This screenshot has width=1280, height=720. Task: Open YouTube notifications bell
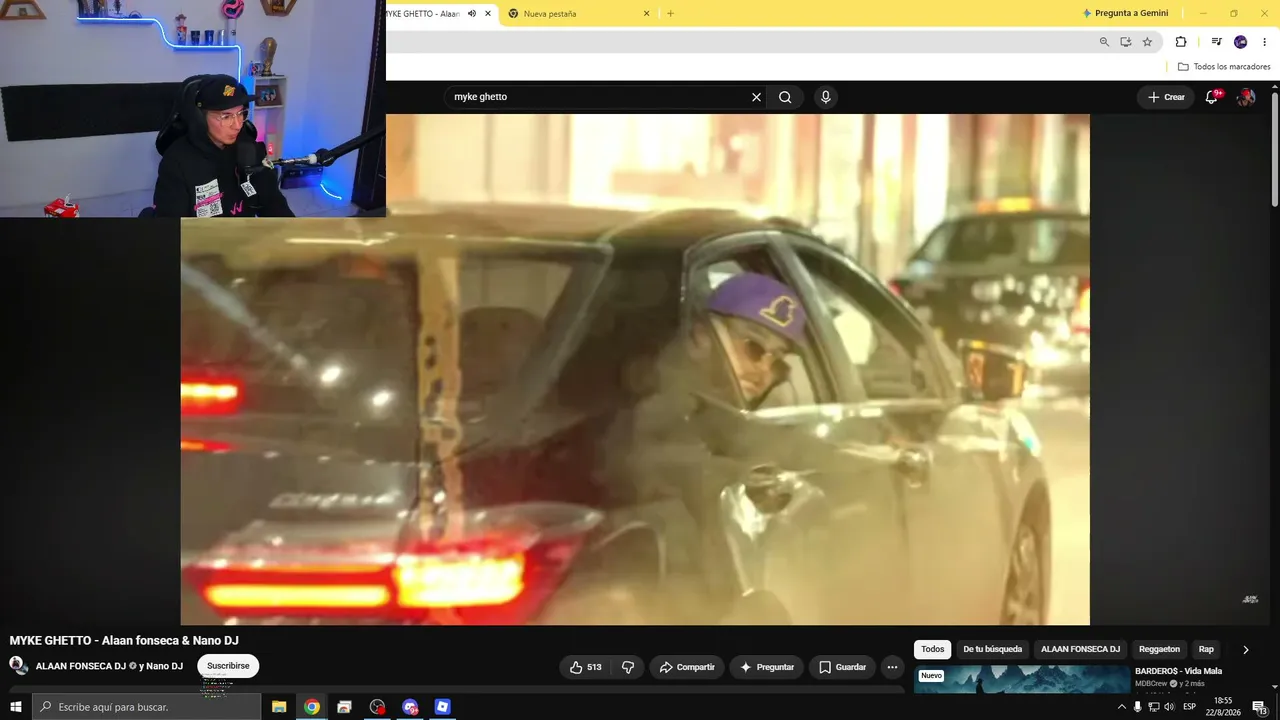(1212, 97)
